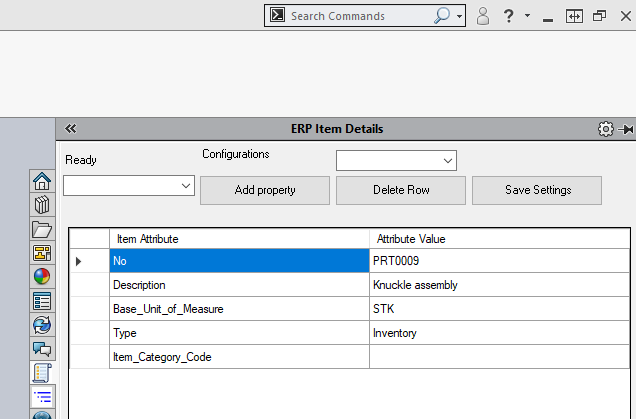Click the task pane settings gear icon
The width and height of the screenshot is (636, 419).
605,129
